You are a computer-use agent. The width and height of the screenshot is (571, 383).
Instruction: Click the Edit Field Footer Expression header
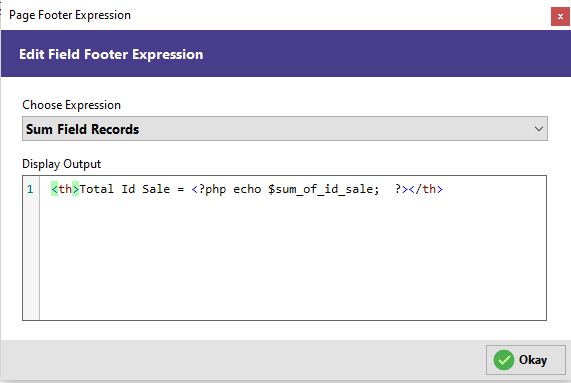click(x=111, y=55)
